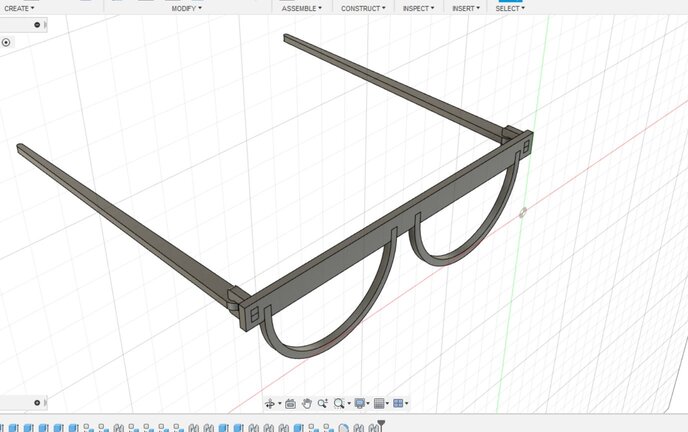Image resolution: width=688 pixels, height=432 pixels.
Task: Click the Look At camera icon
Action: pos(290,403)
